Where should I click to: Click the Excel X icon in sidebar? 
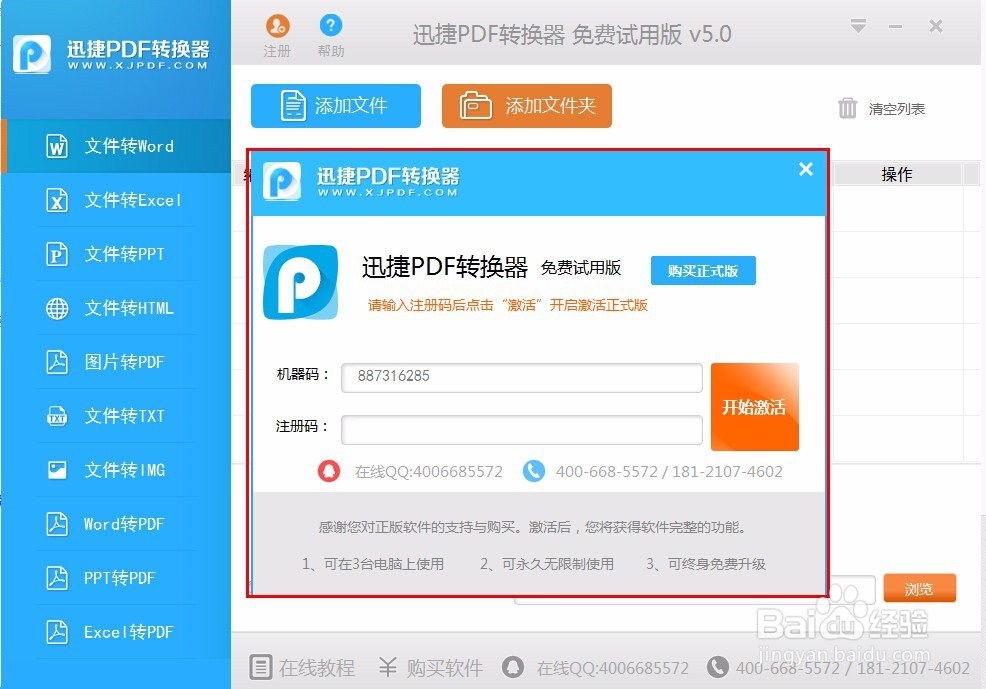tap(57, 200)
